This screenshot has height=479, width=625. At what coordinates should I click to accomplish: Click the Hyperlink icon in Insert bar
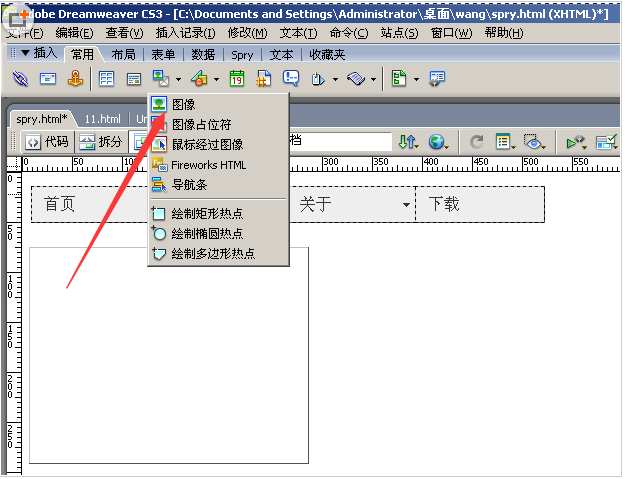click(x=20, y=79)
